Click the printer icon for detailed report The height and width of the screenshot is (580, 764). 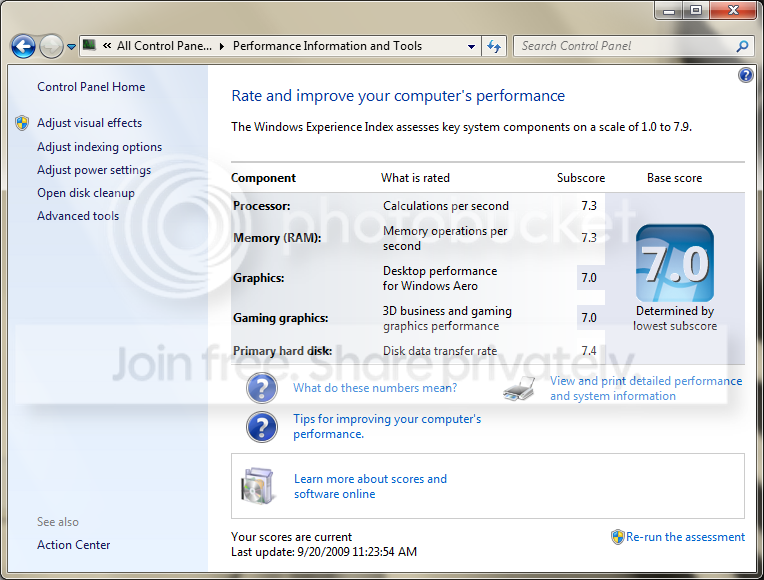tap(519, 388)
